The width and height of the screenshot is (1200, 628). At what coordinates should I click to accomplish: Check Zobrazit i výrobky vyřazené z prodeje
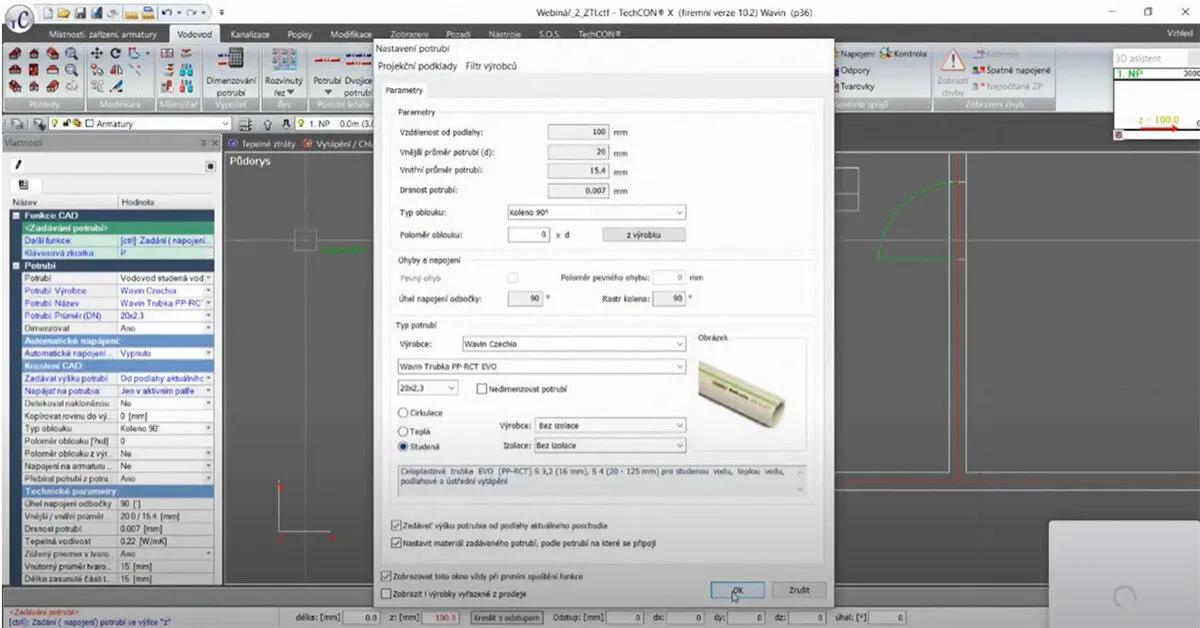pos(387,594)
